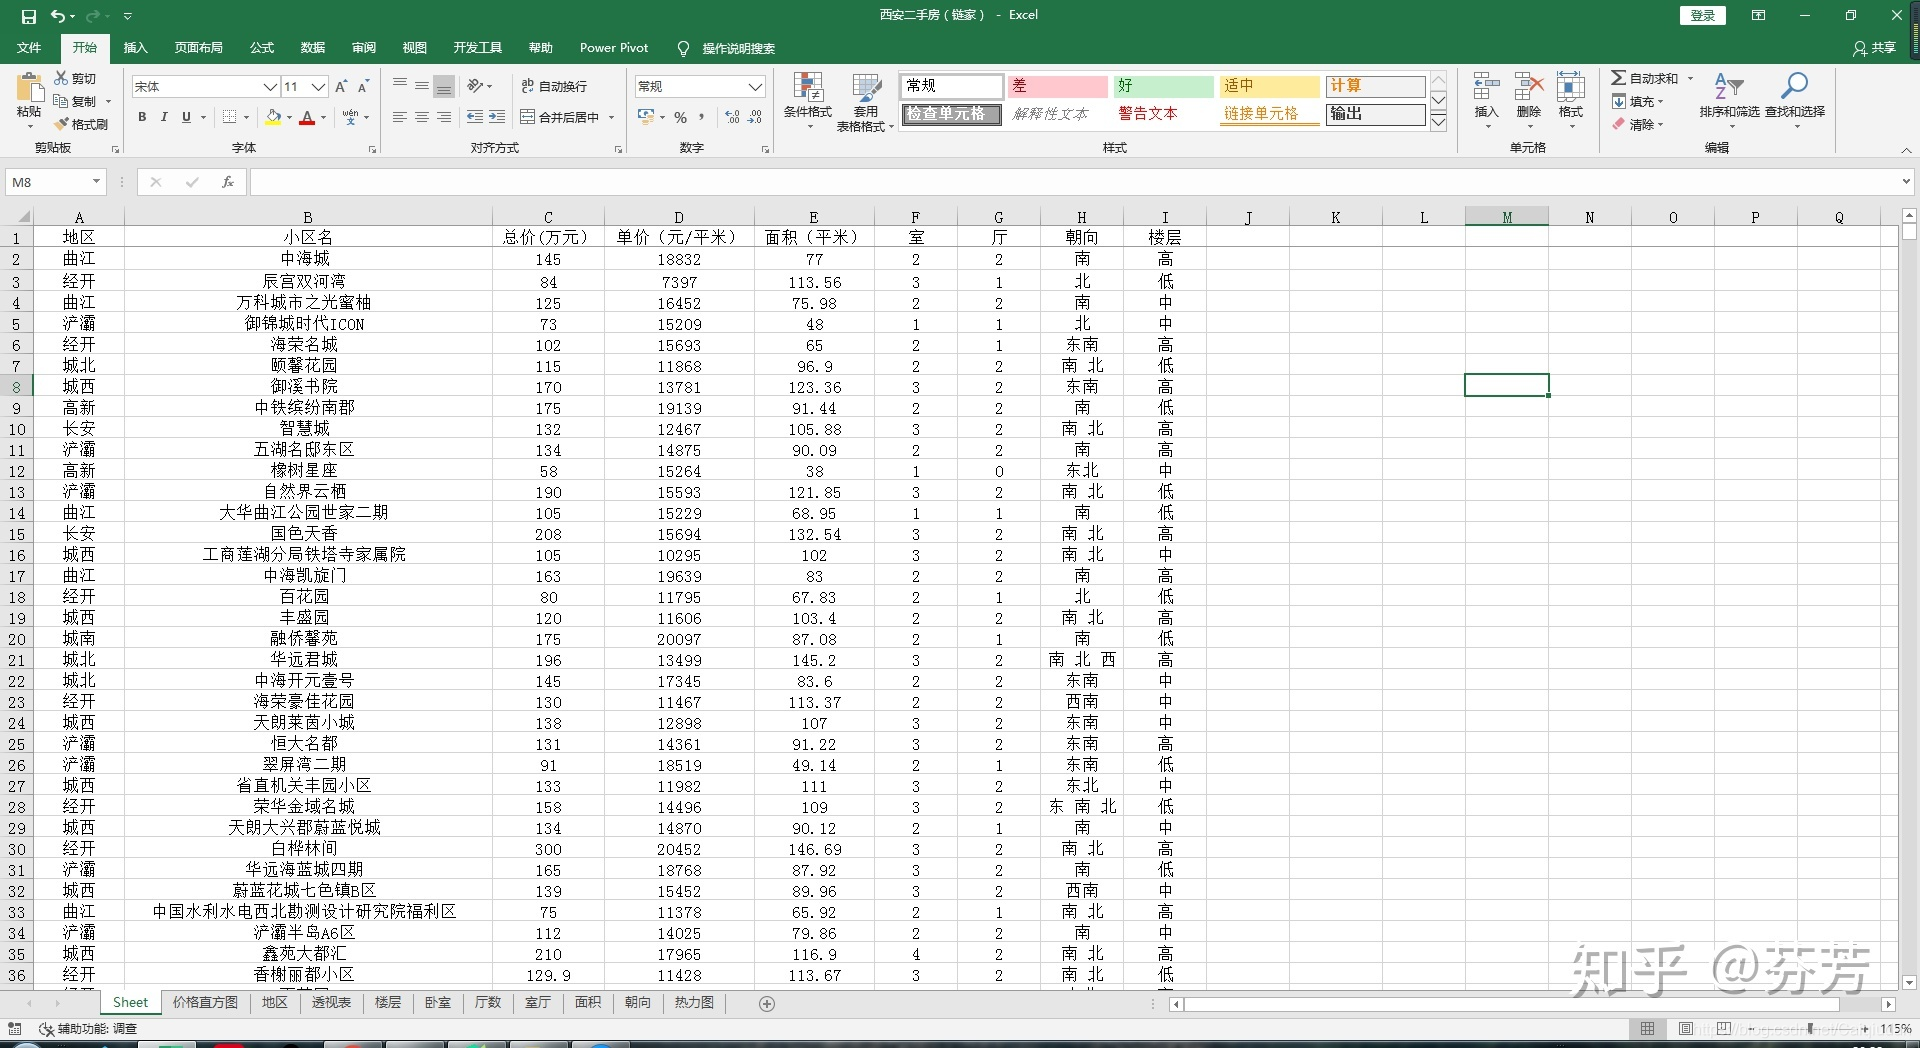Click the increase decimal icon

tap(733, 117)
